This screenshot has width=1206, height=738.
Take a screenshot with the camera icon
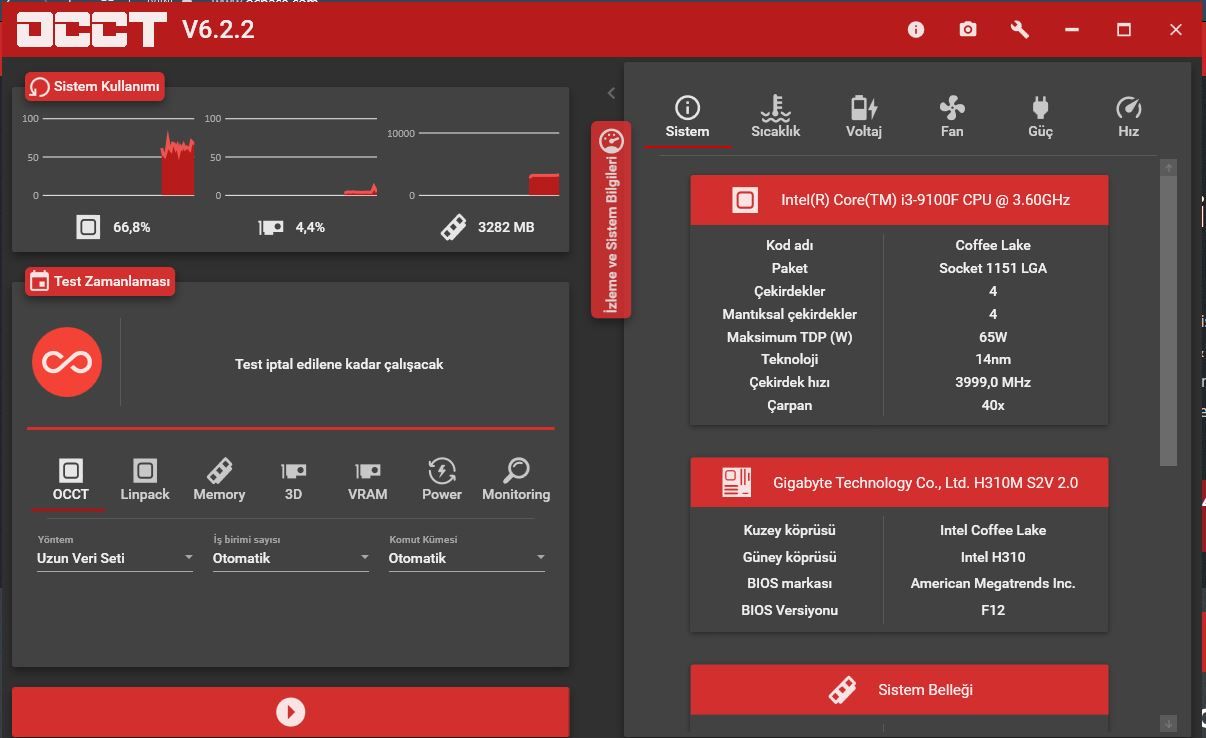968,30
